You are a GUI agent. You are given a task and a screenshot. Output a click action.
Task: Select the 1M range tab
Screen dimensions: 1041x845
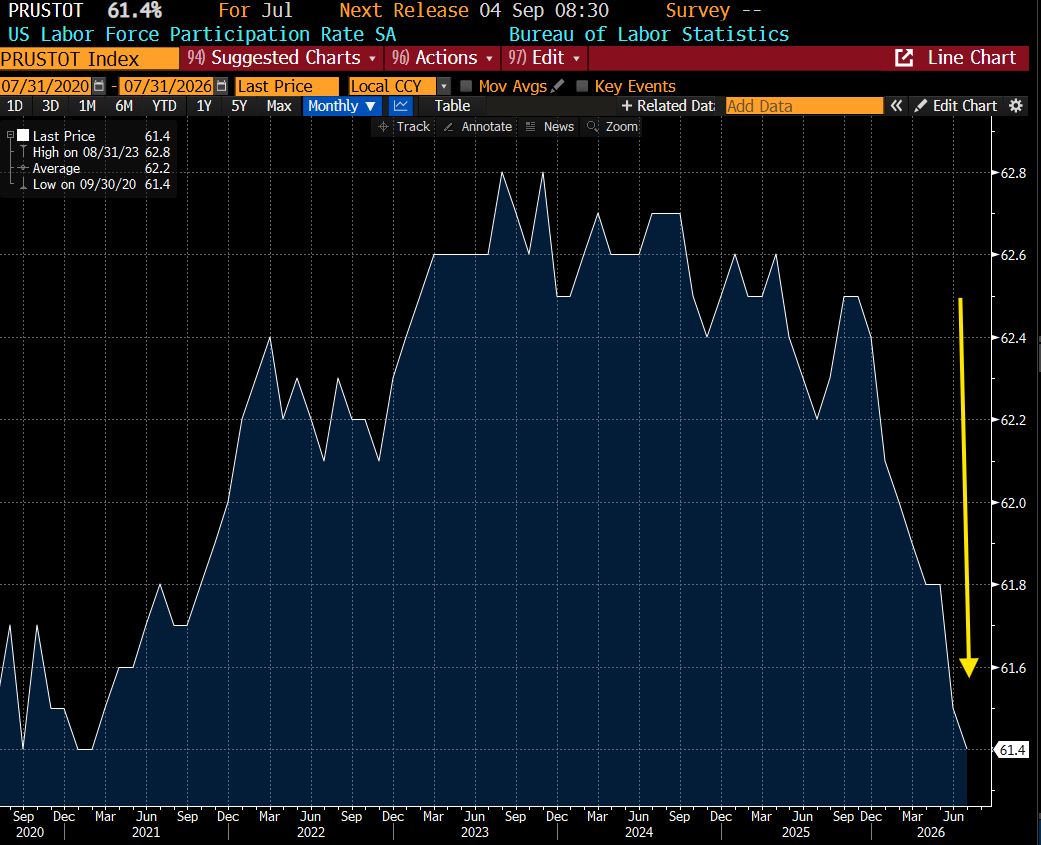87,106
